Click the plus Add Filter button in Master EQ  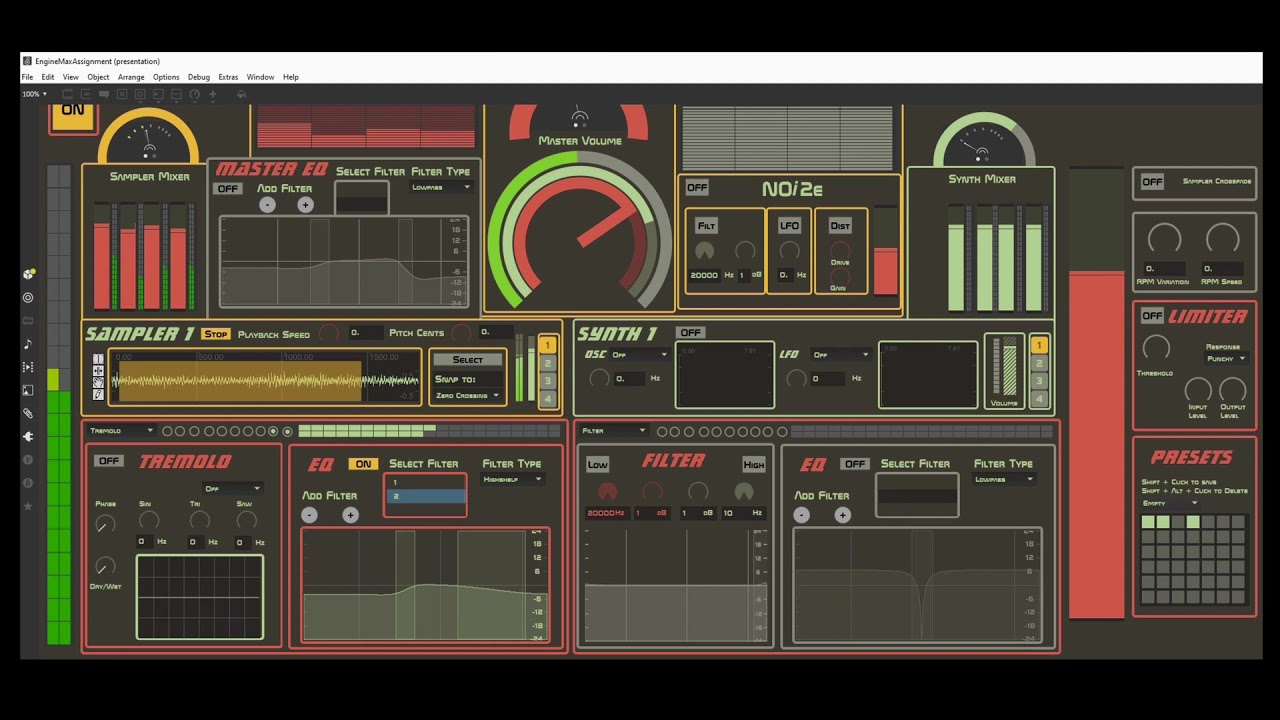coord(305,204)
